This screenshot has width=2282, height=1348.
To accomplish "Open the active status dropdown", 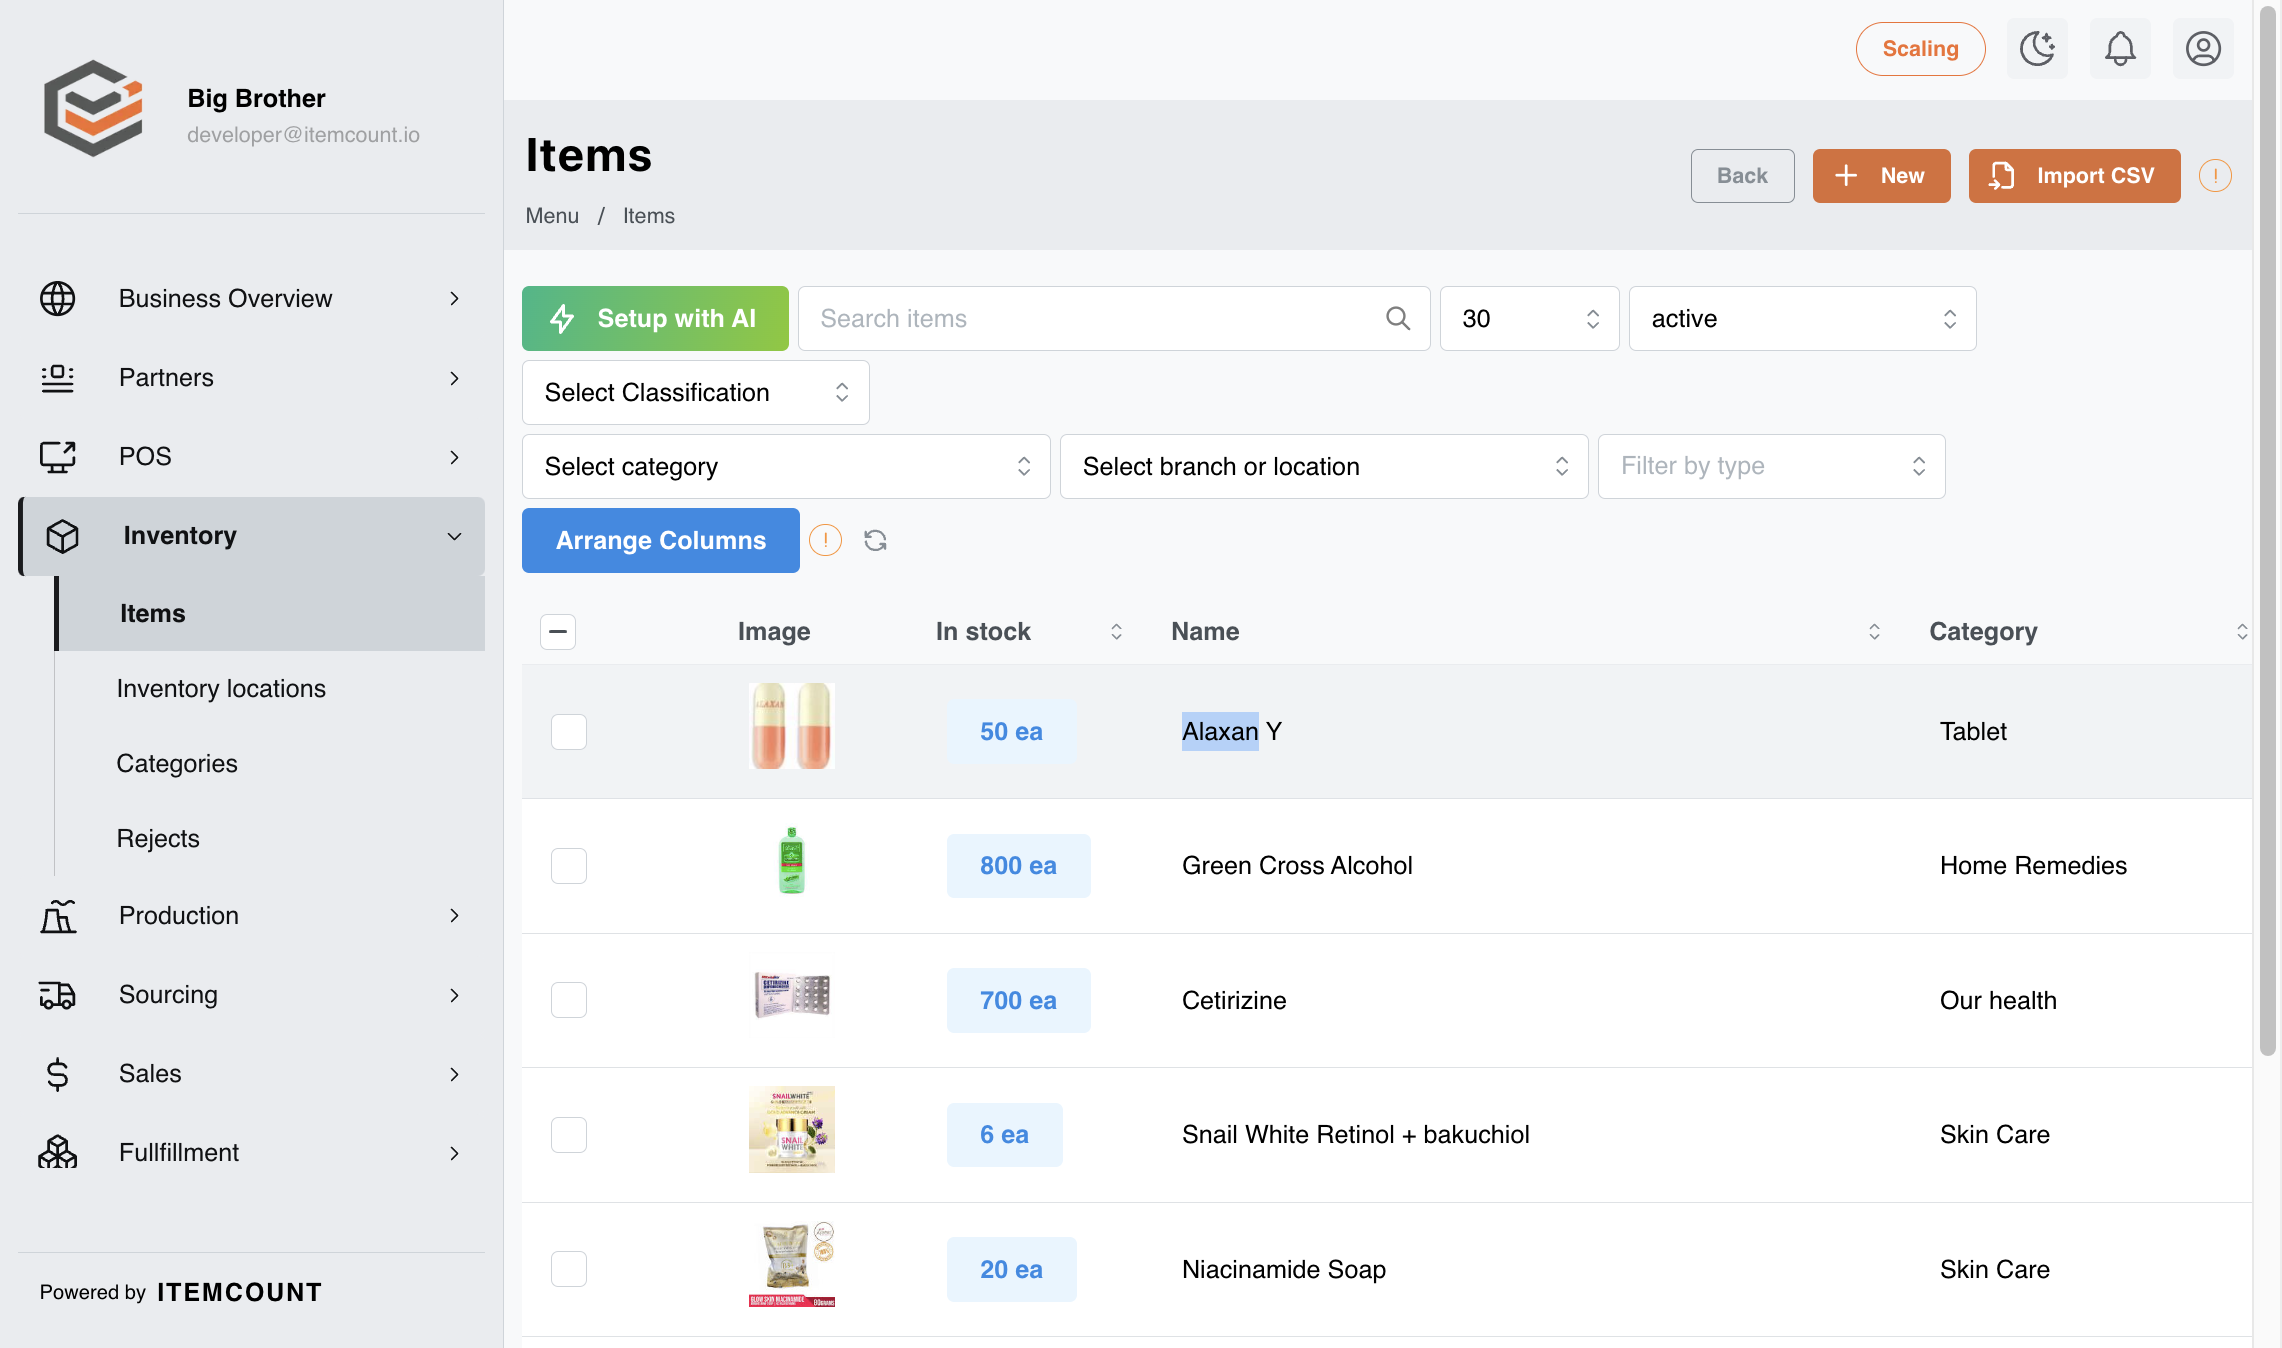I will (1803, 318).
